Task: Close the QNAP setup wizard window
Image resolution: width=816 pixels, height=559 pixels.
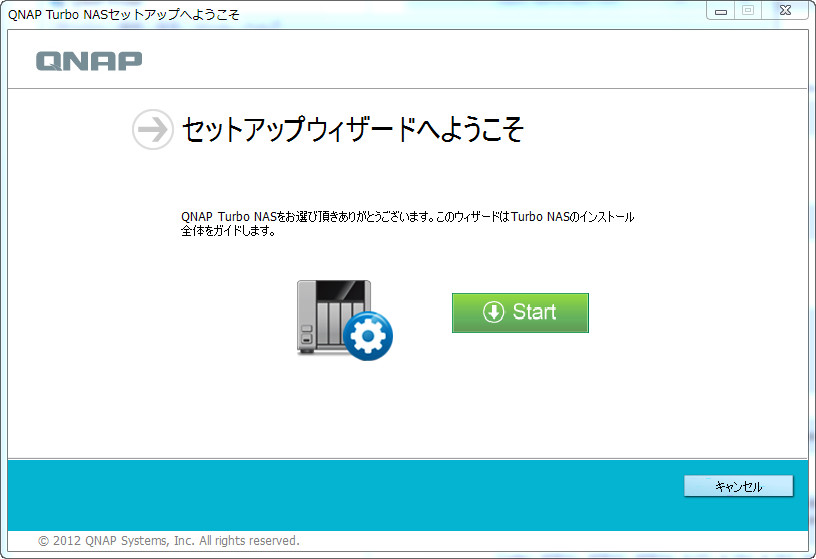Action: 785,11
